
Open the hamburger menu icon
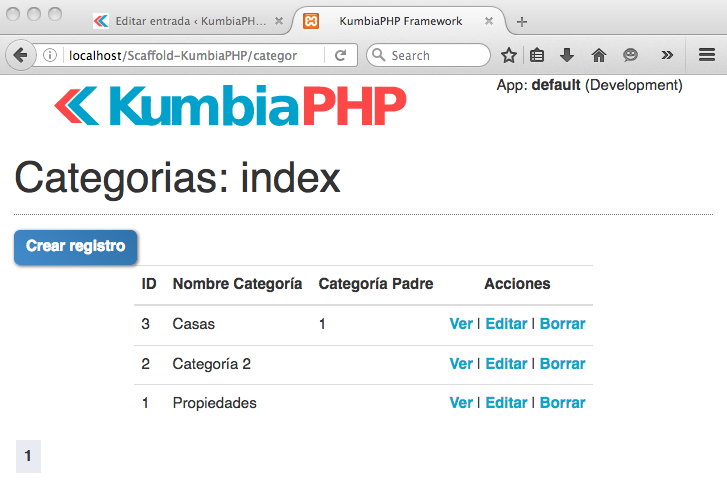707,55
